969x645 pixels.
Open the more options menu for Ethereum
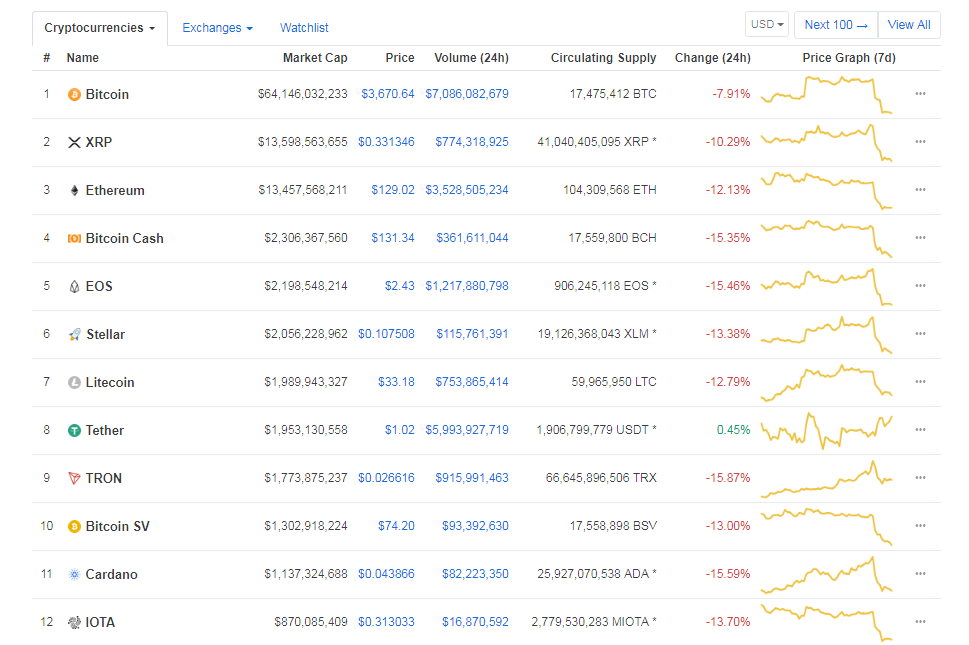920,190
